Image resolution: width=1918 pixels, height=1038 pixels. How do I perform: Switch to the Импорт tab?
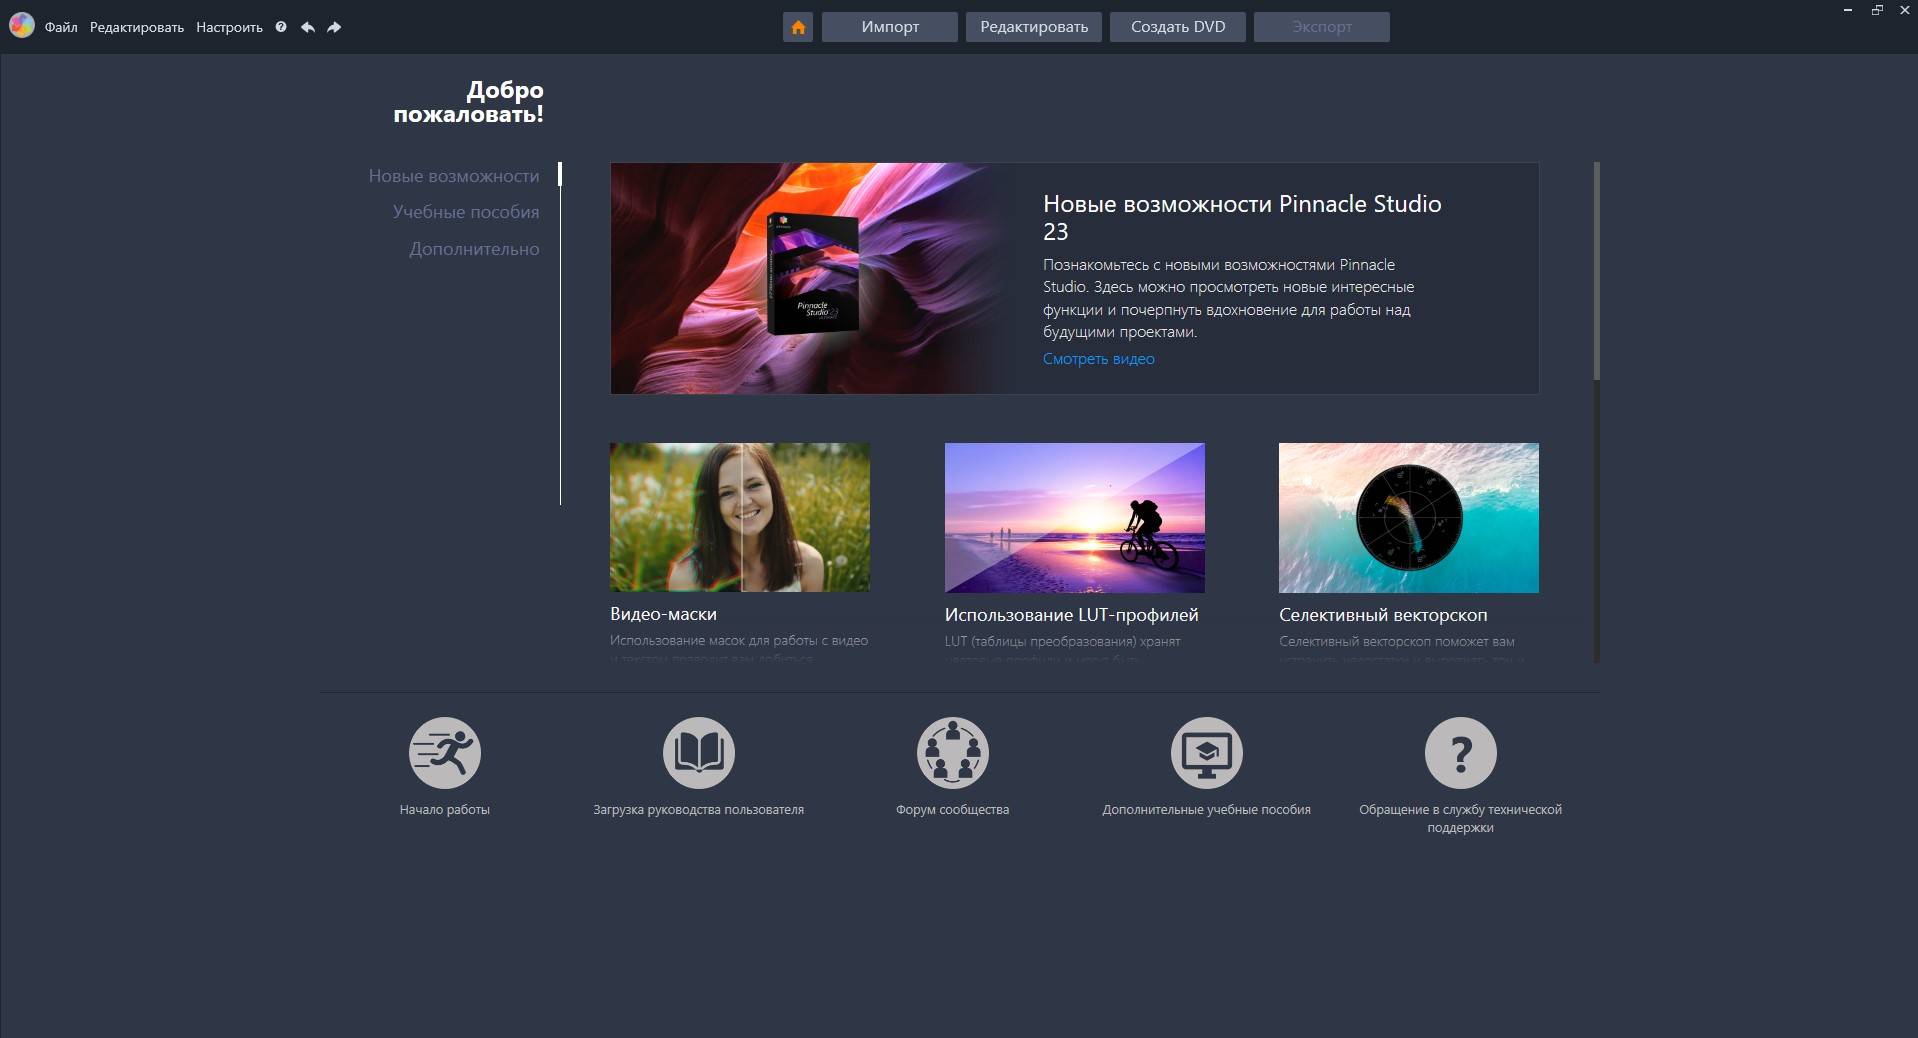890,27
